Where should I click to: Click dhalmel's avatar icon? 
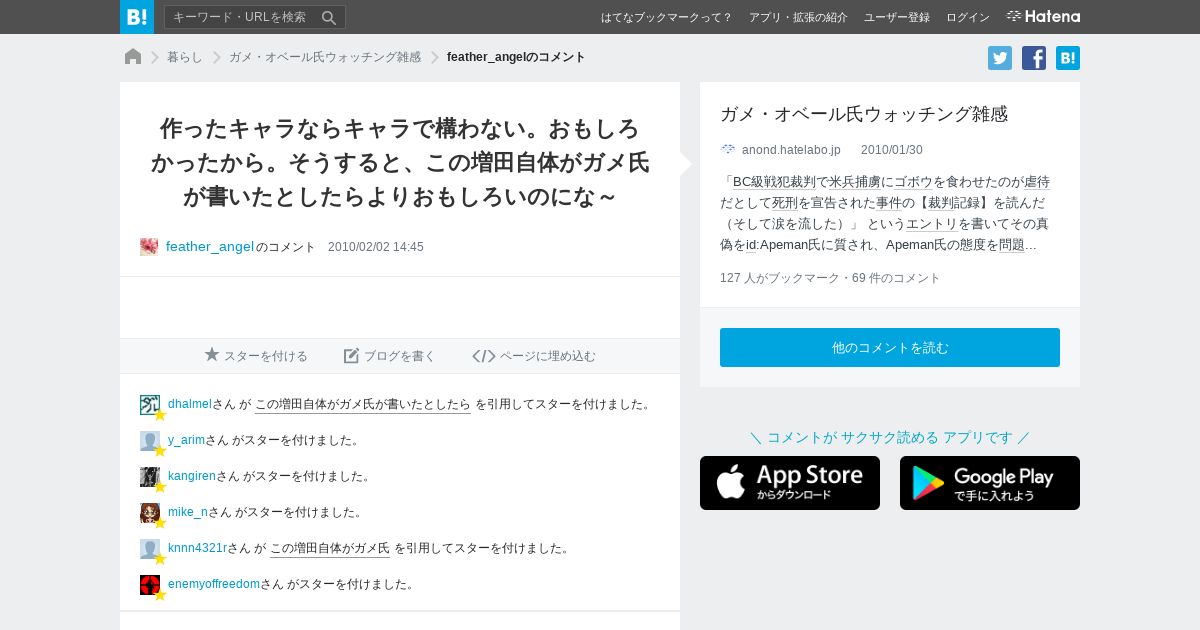point(150,405)
